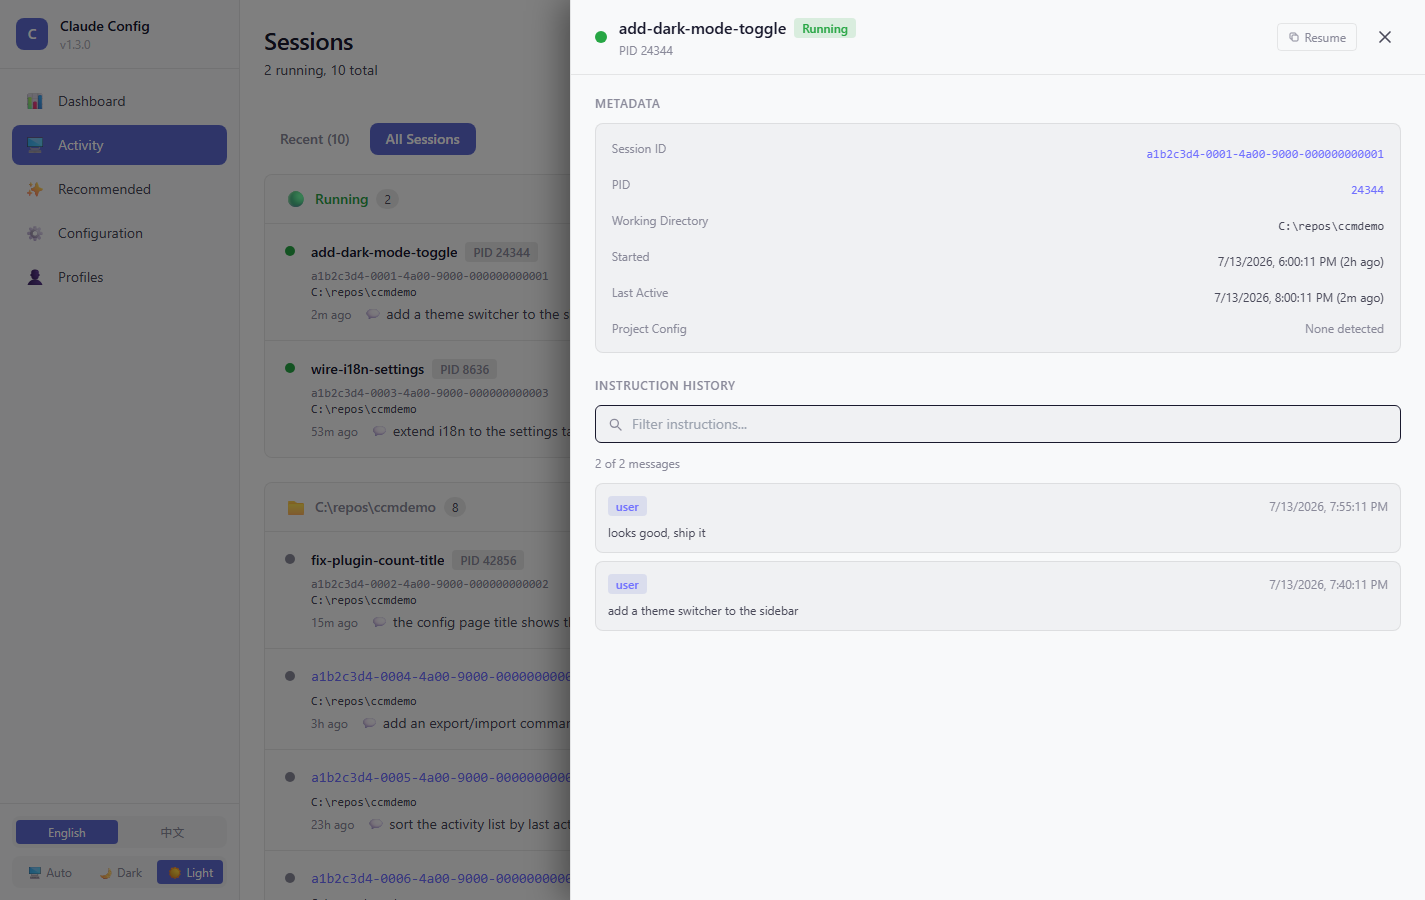Set theme to Dark
The image size is (1425, 900).
pos(121,872)
